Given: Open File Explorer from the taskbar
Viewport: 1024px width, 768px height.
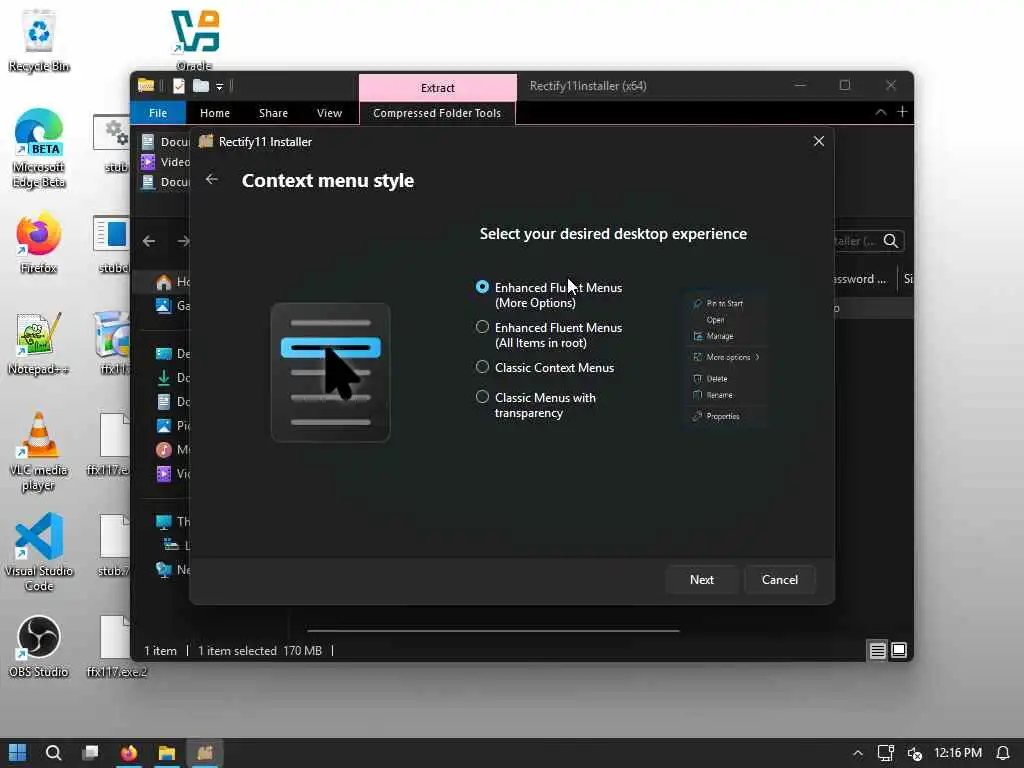Looking at the screenshot, I should 167,753.
